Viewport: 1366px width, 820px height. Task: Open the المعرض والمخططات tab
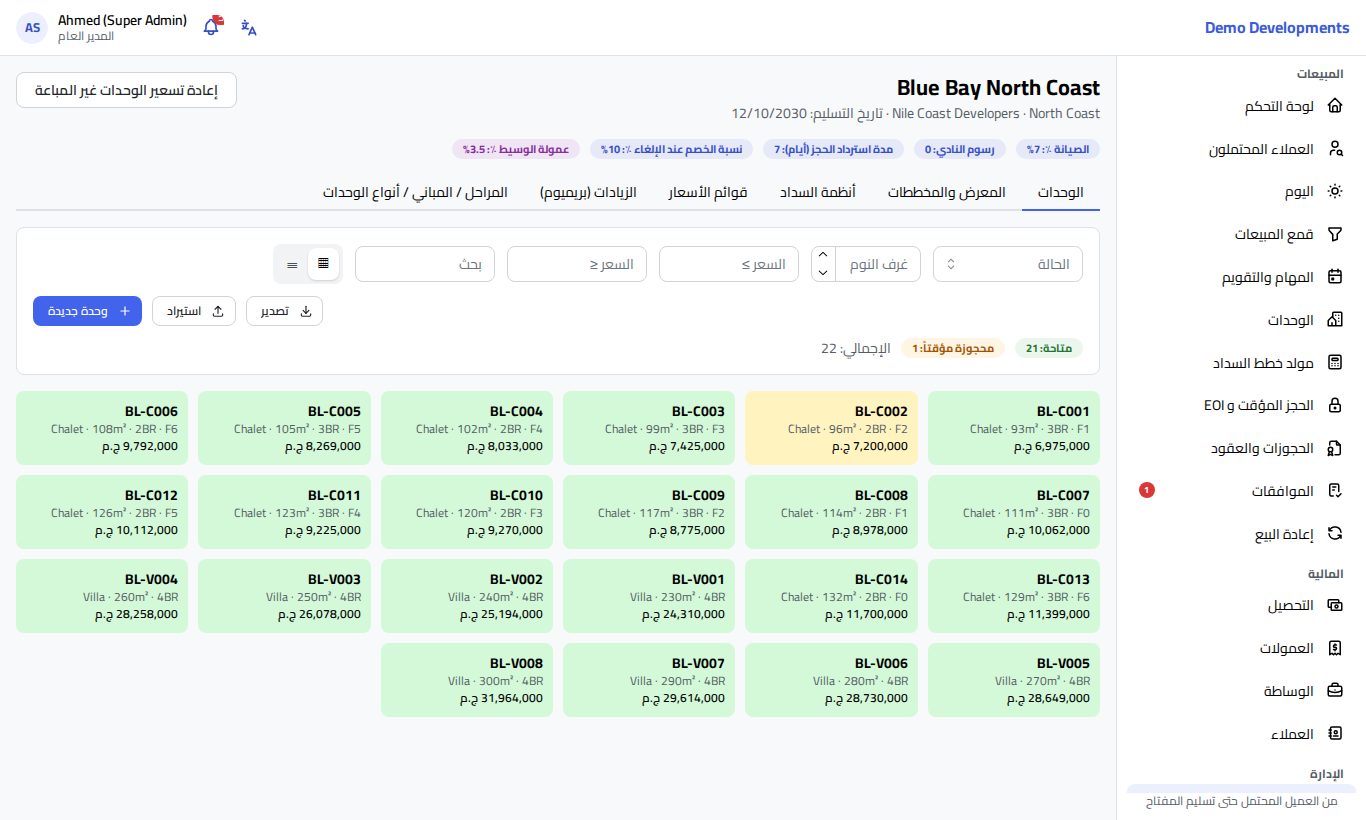click(x=947, y=192)
